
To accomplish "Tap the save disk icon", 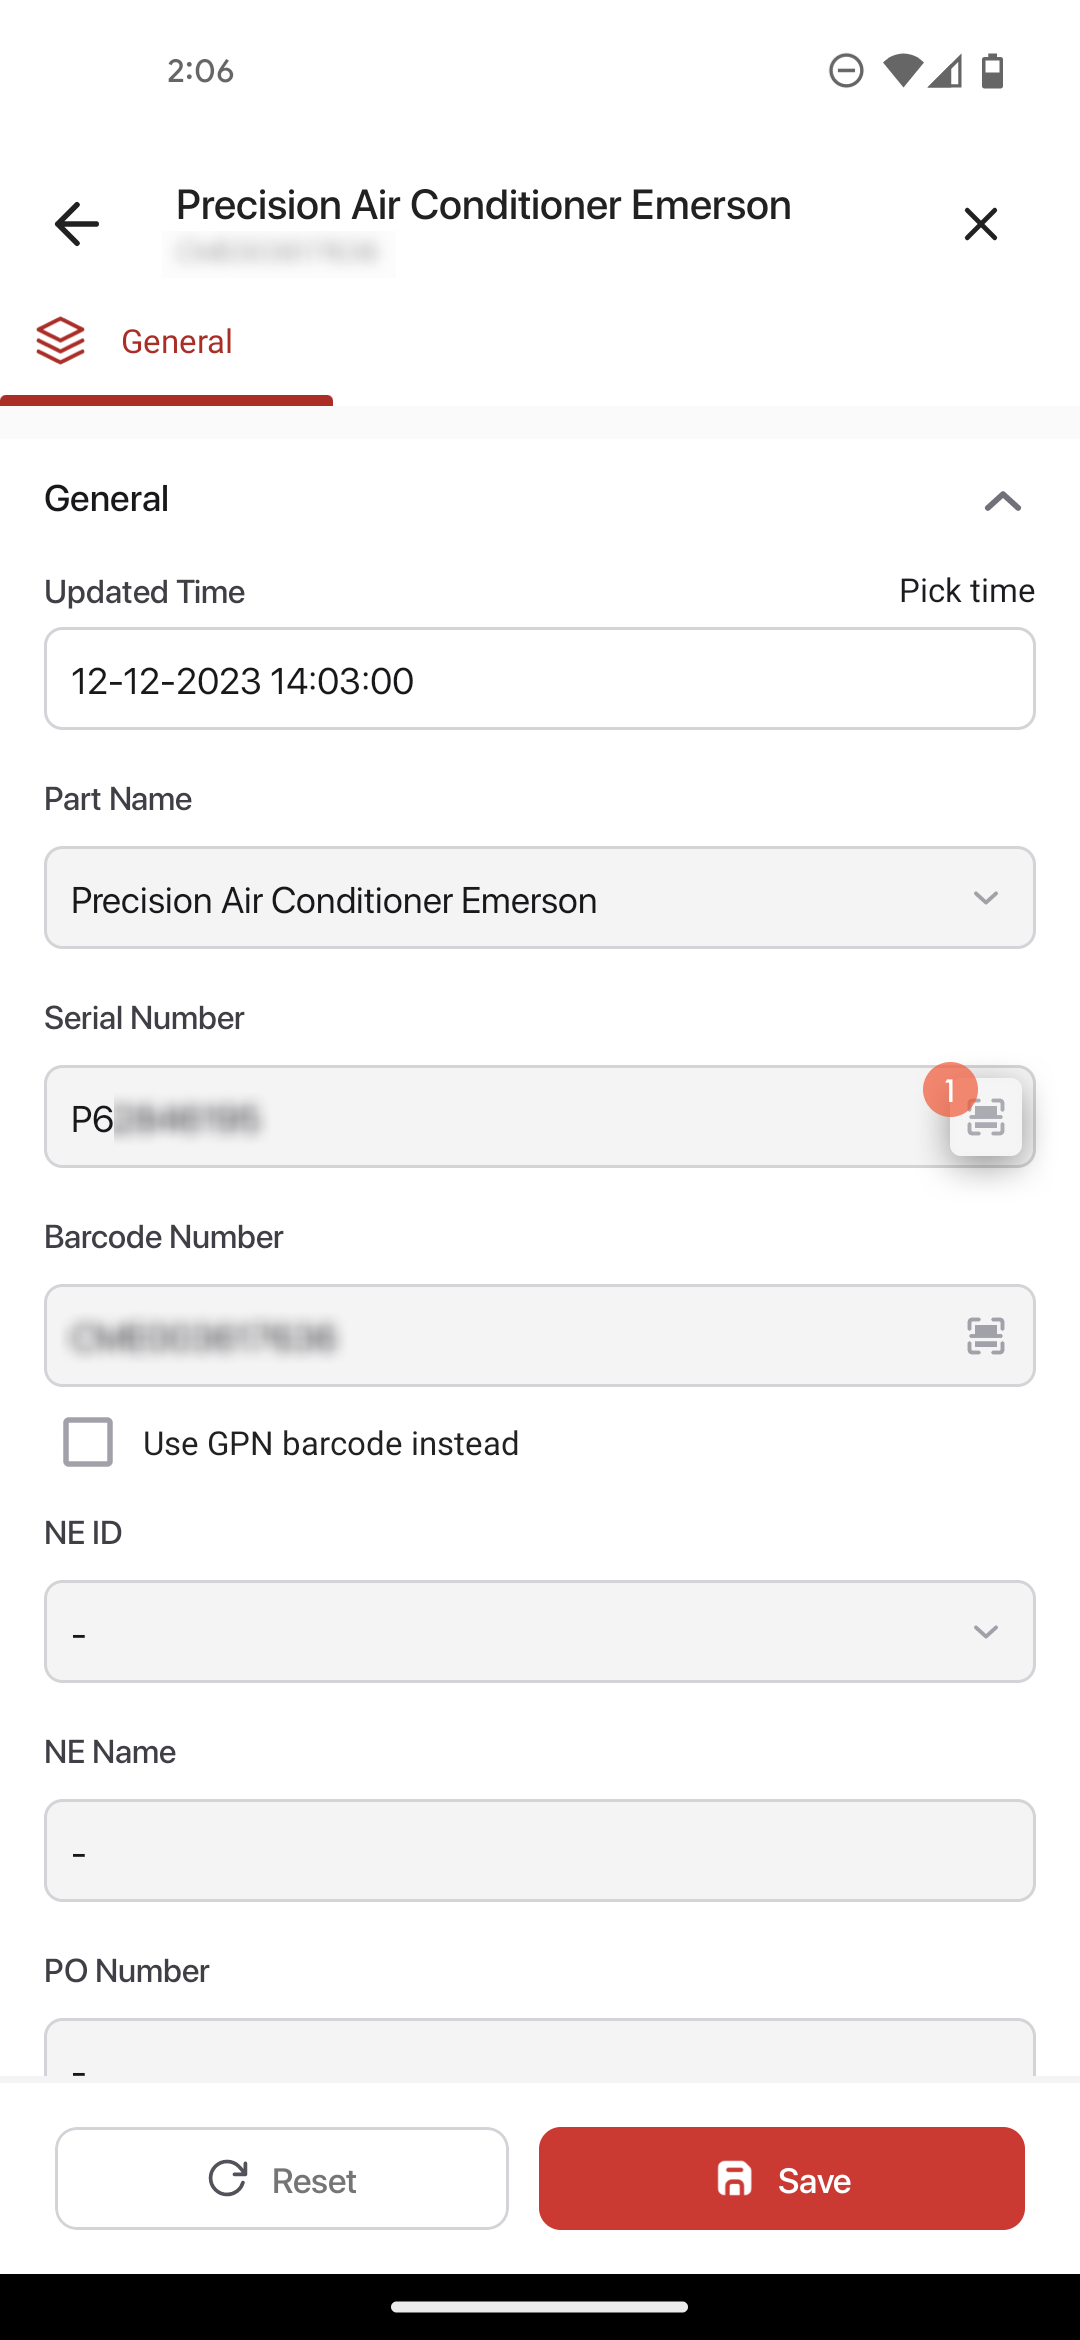I will click(x=735, y=2179).
